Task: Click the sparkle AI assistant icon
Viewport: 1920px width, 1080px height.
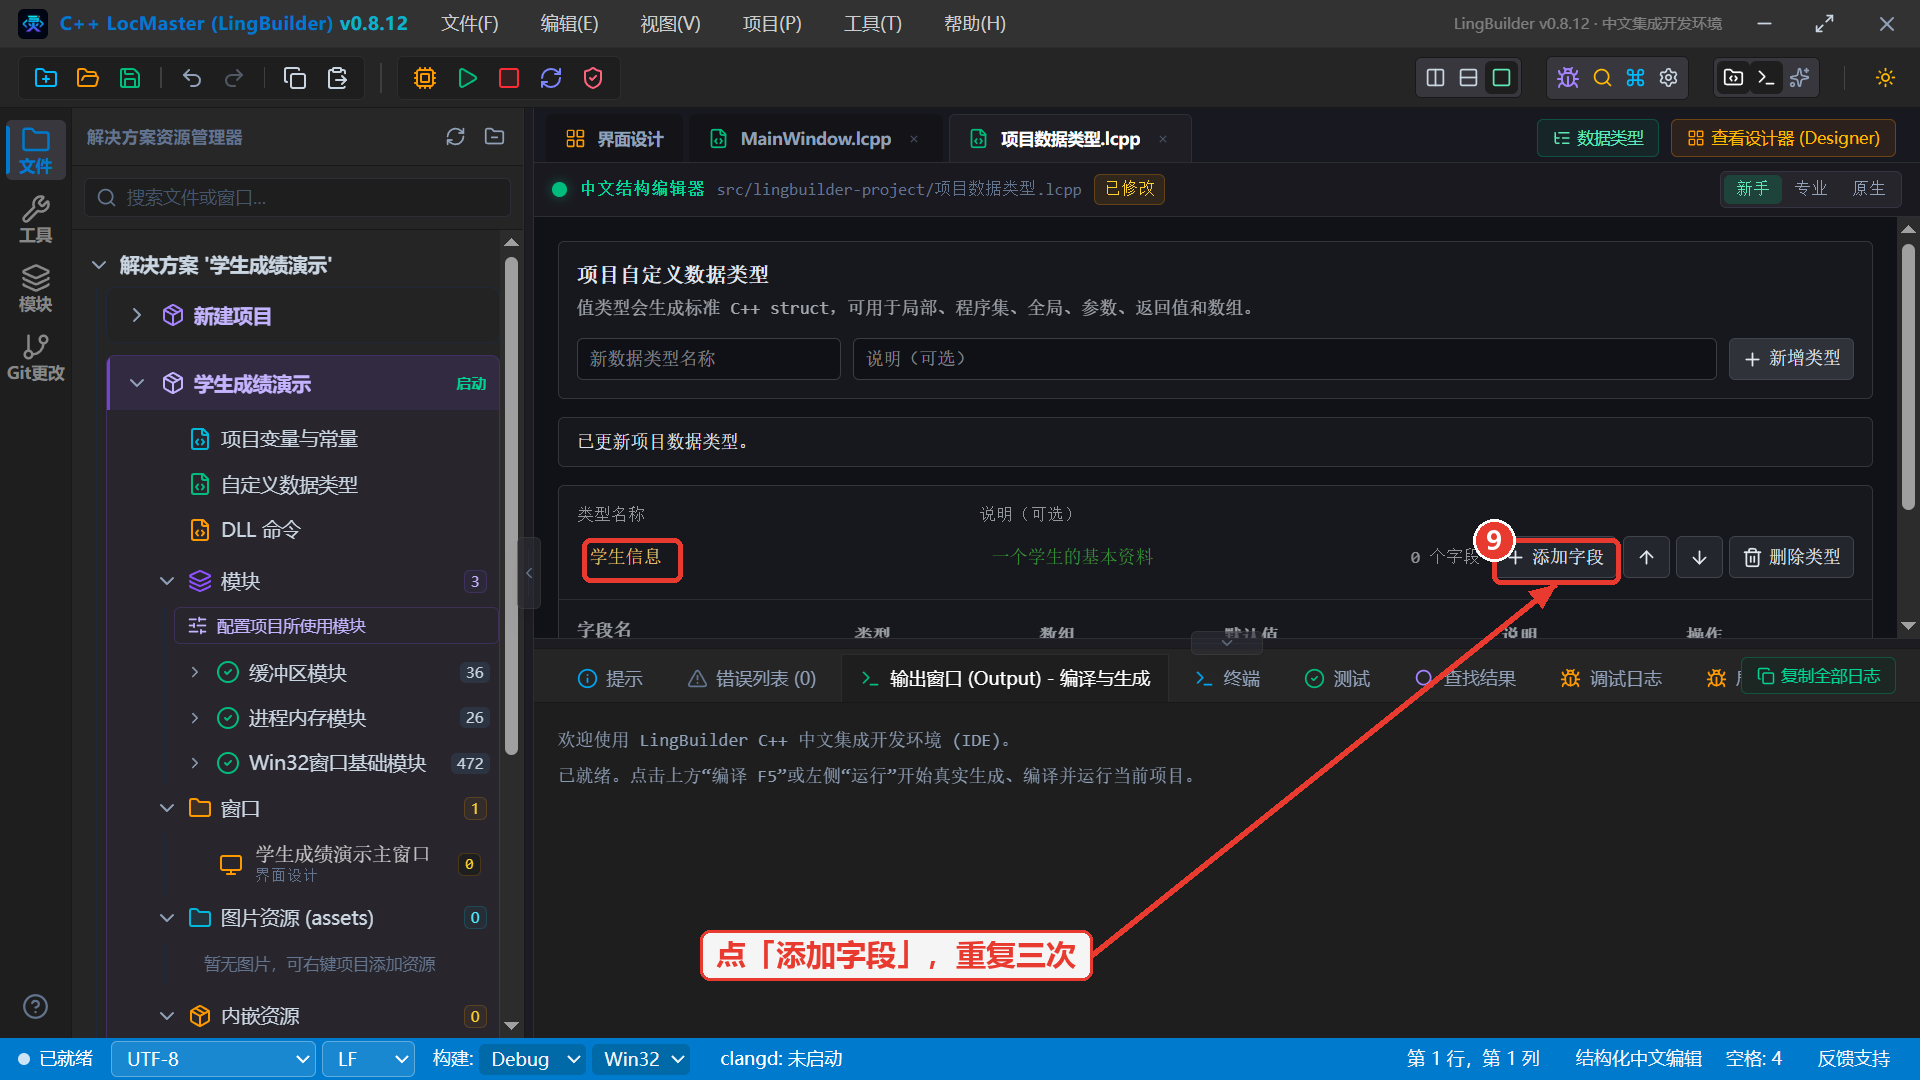Action: pyautogui.click(x=1799, y=78)
